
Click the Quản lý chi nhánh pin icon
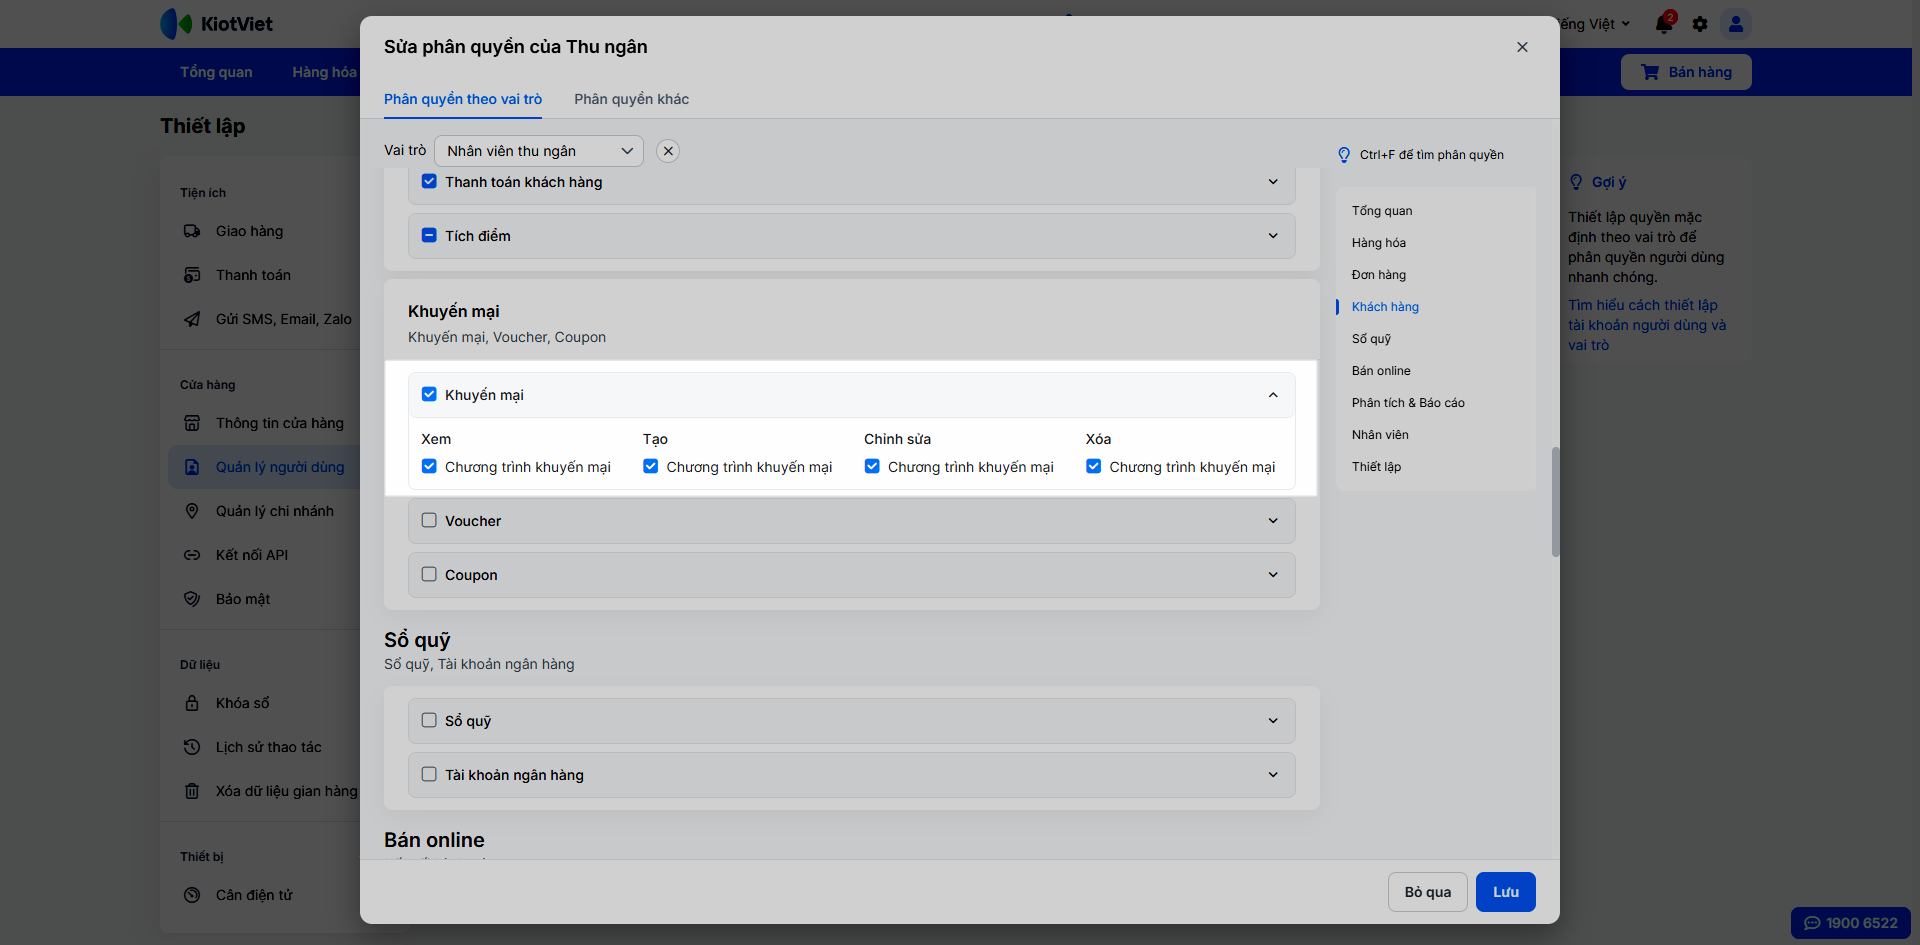(192, 511)
